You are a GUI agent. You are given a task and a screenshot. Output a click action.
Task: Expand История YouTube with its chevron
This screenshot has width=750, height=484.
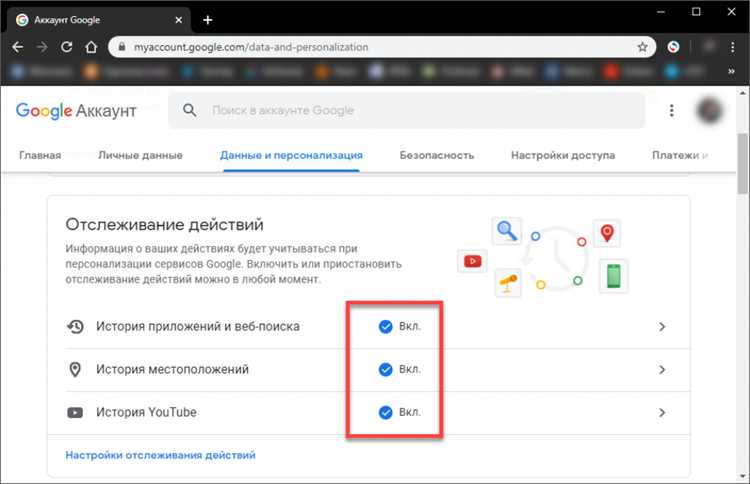point(662,412)
